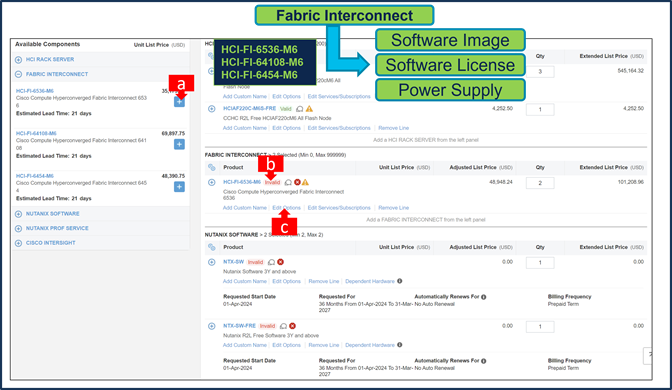Click quantity field for NTX-SW
The height and width of the screenshot is (390, 672).
pos(540,263)
